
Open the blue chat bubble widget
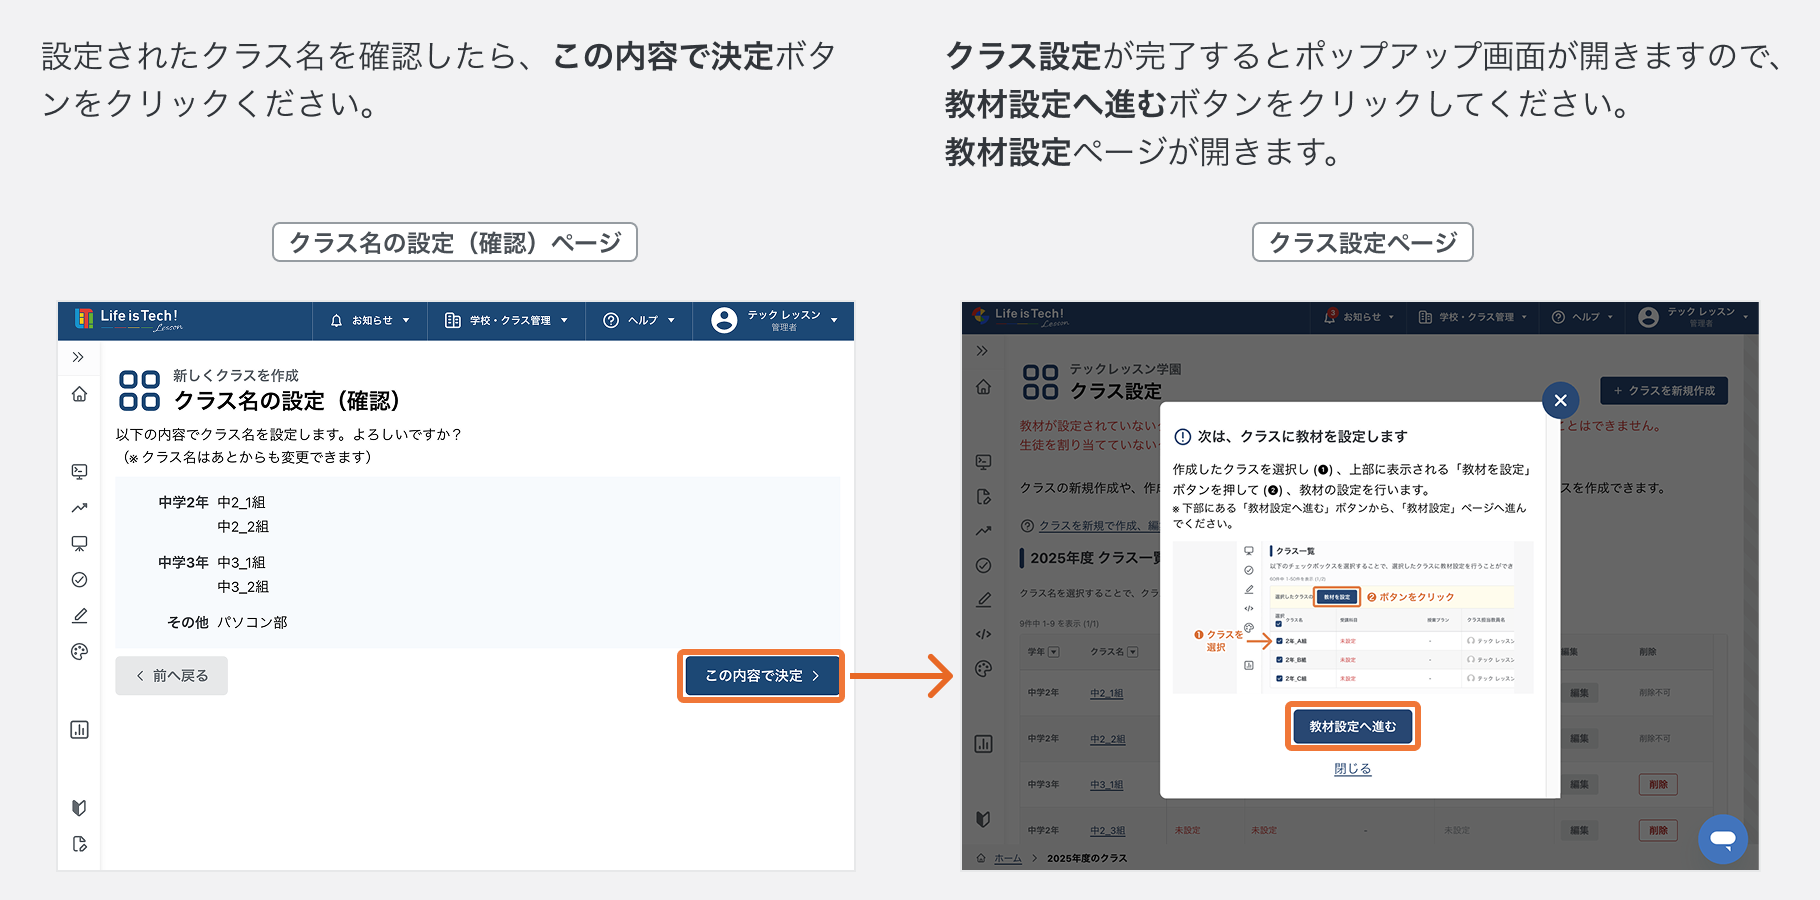pos(1722,839)
